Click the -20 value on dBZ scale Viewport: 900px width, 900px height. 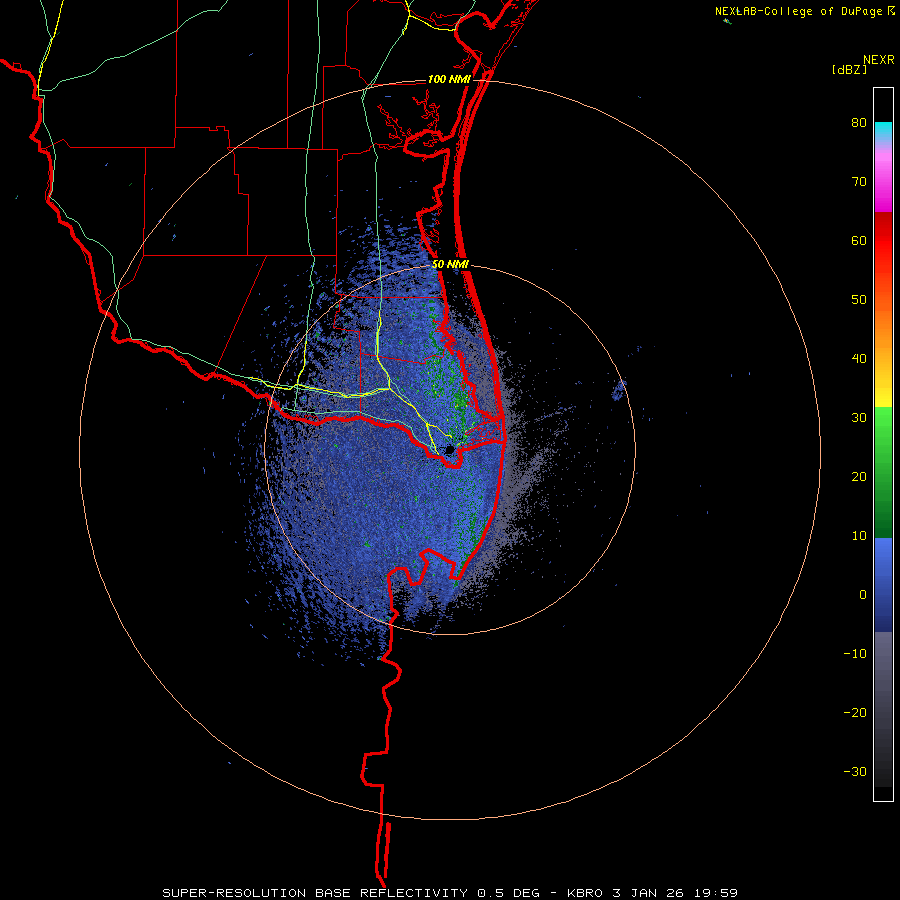point(855,713)
